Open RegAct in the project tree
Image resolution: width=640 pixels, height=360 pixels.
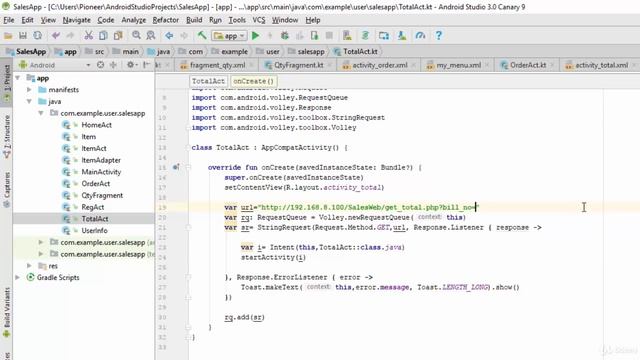(93, 207)
